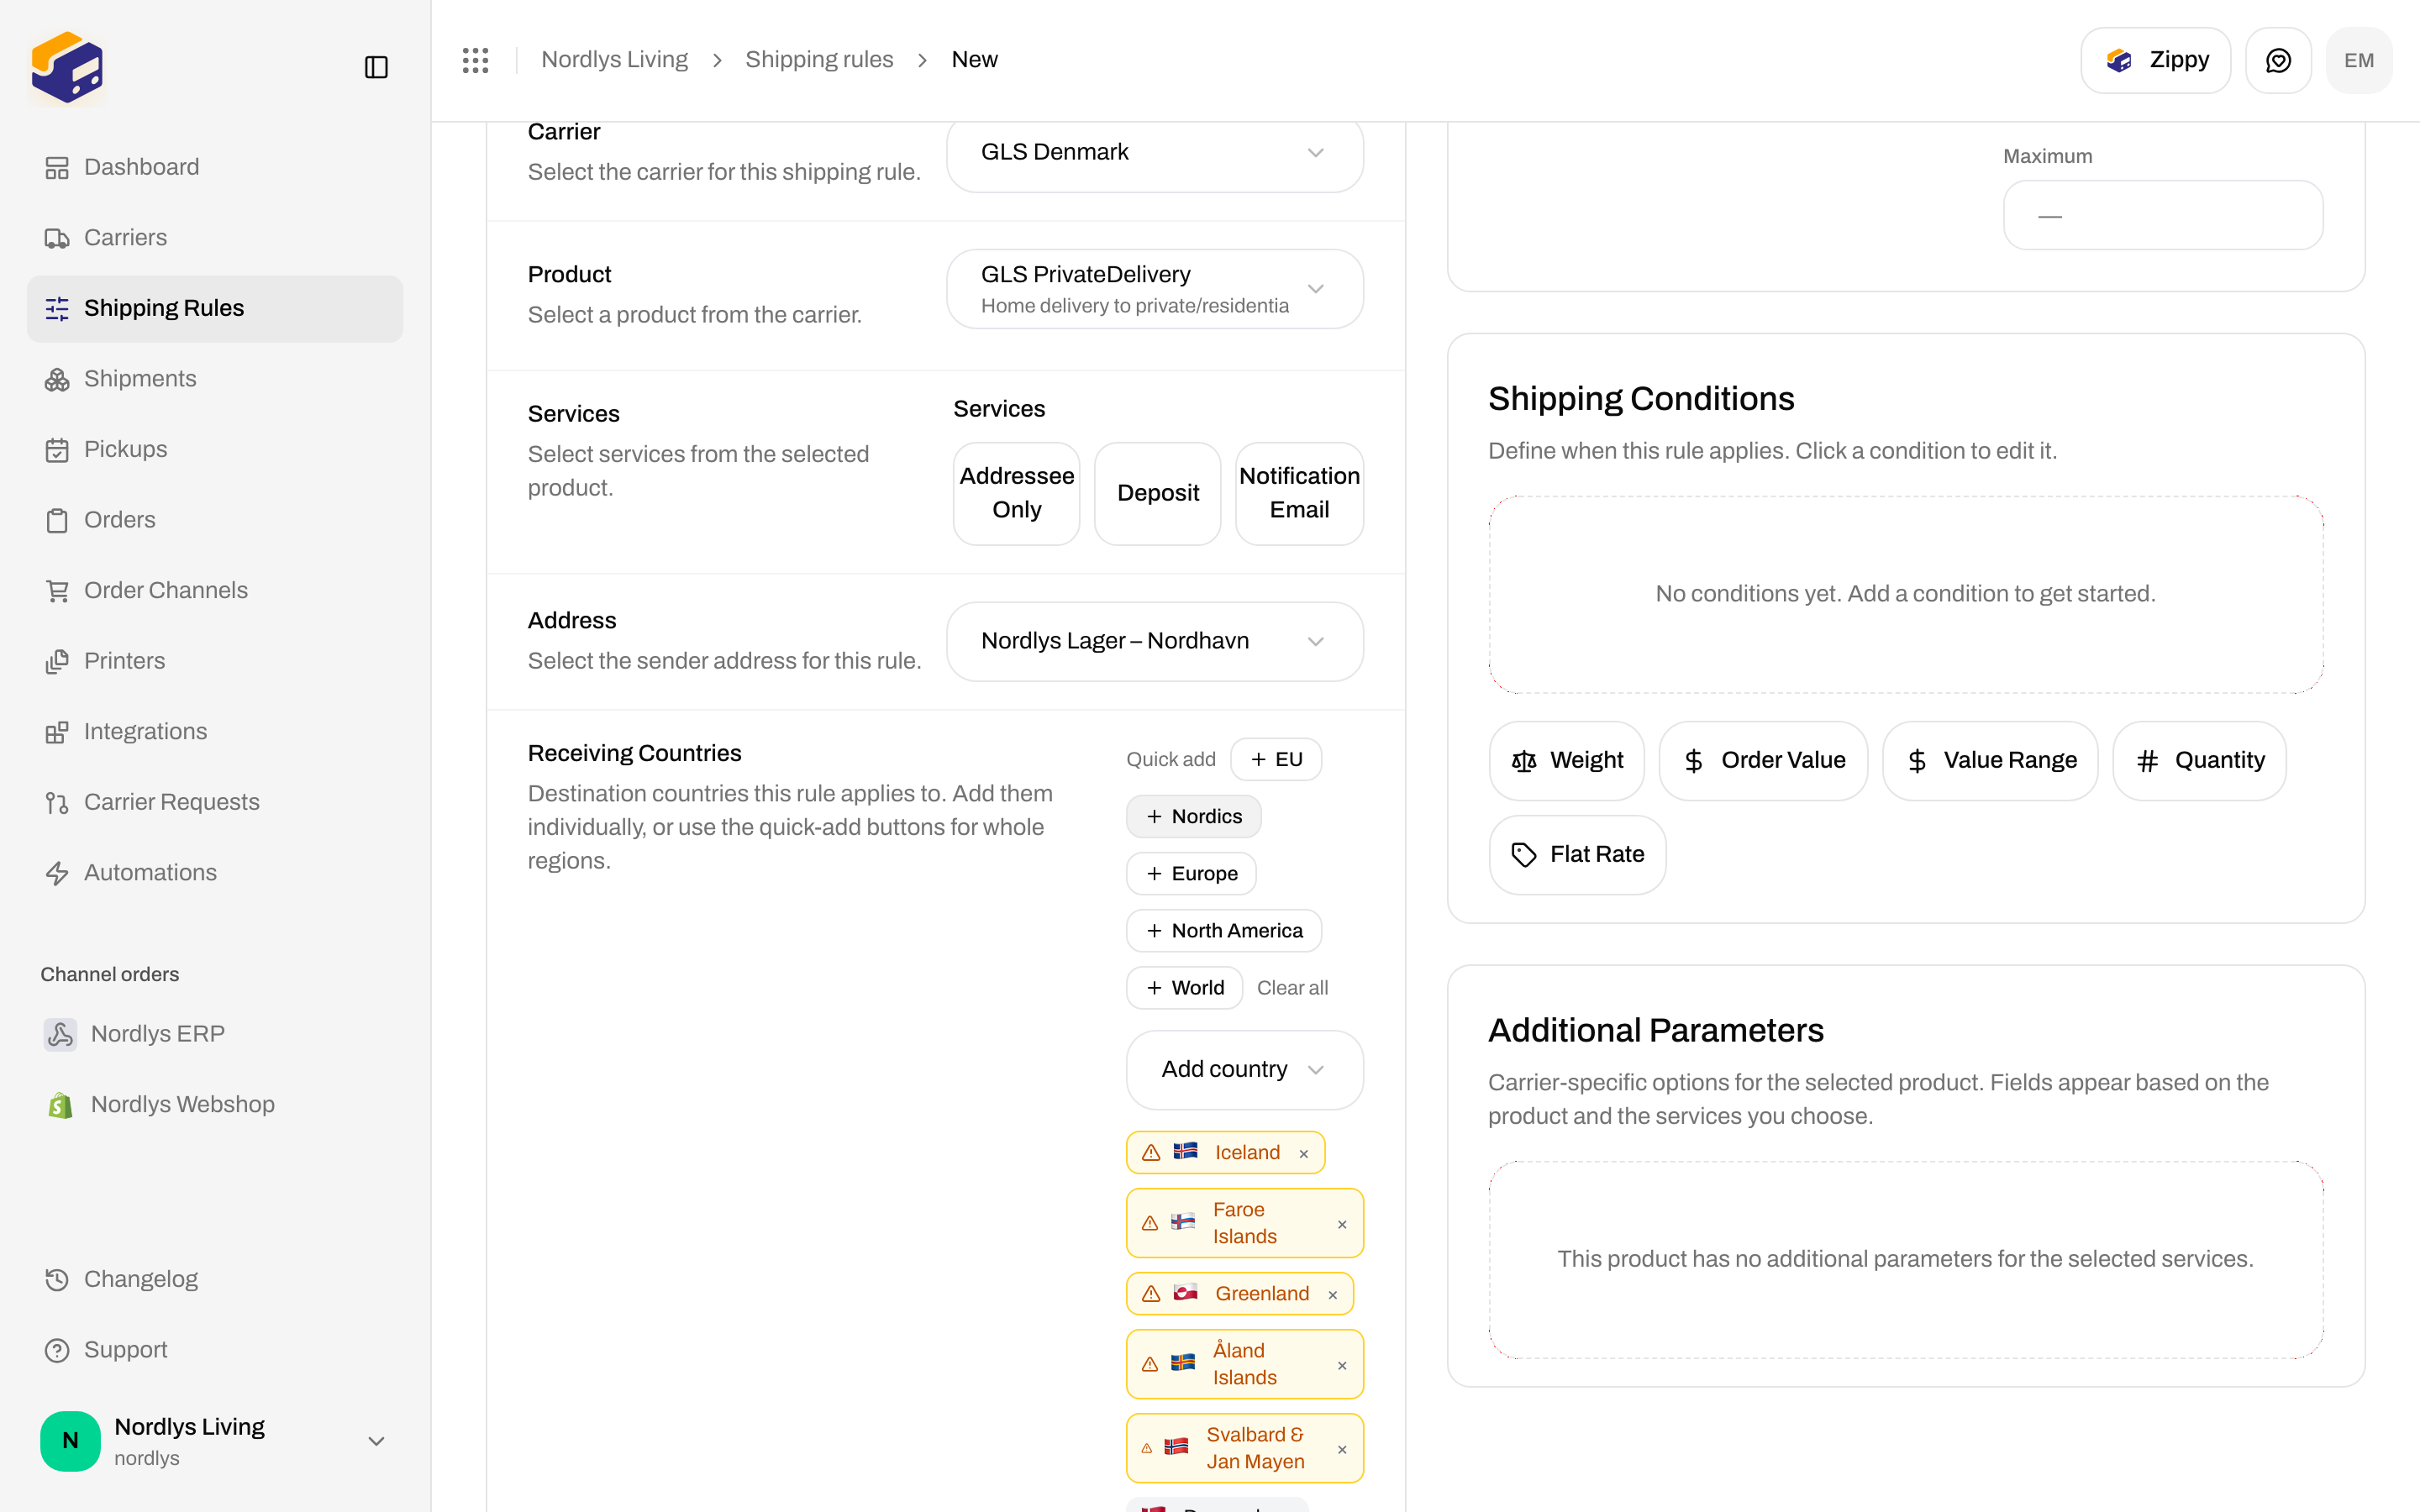Click the Iceland warning icon
This screenshot has width=2420, height=1512.
click(1151, 1153)
